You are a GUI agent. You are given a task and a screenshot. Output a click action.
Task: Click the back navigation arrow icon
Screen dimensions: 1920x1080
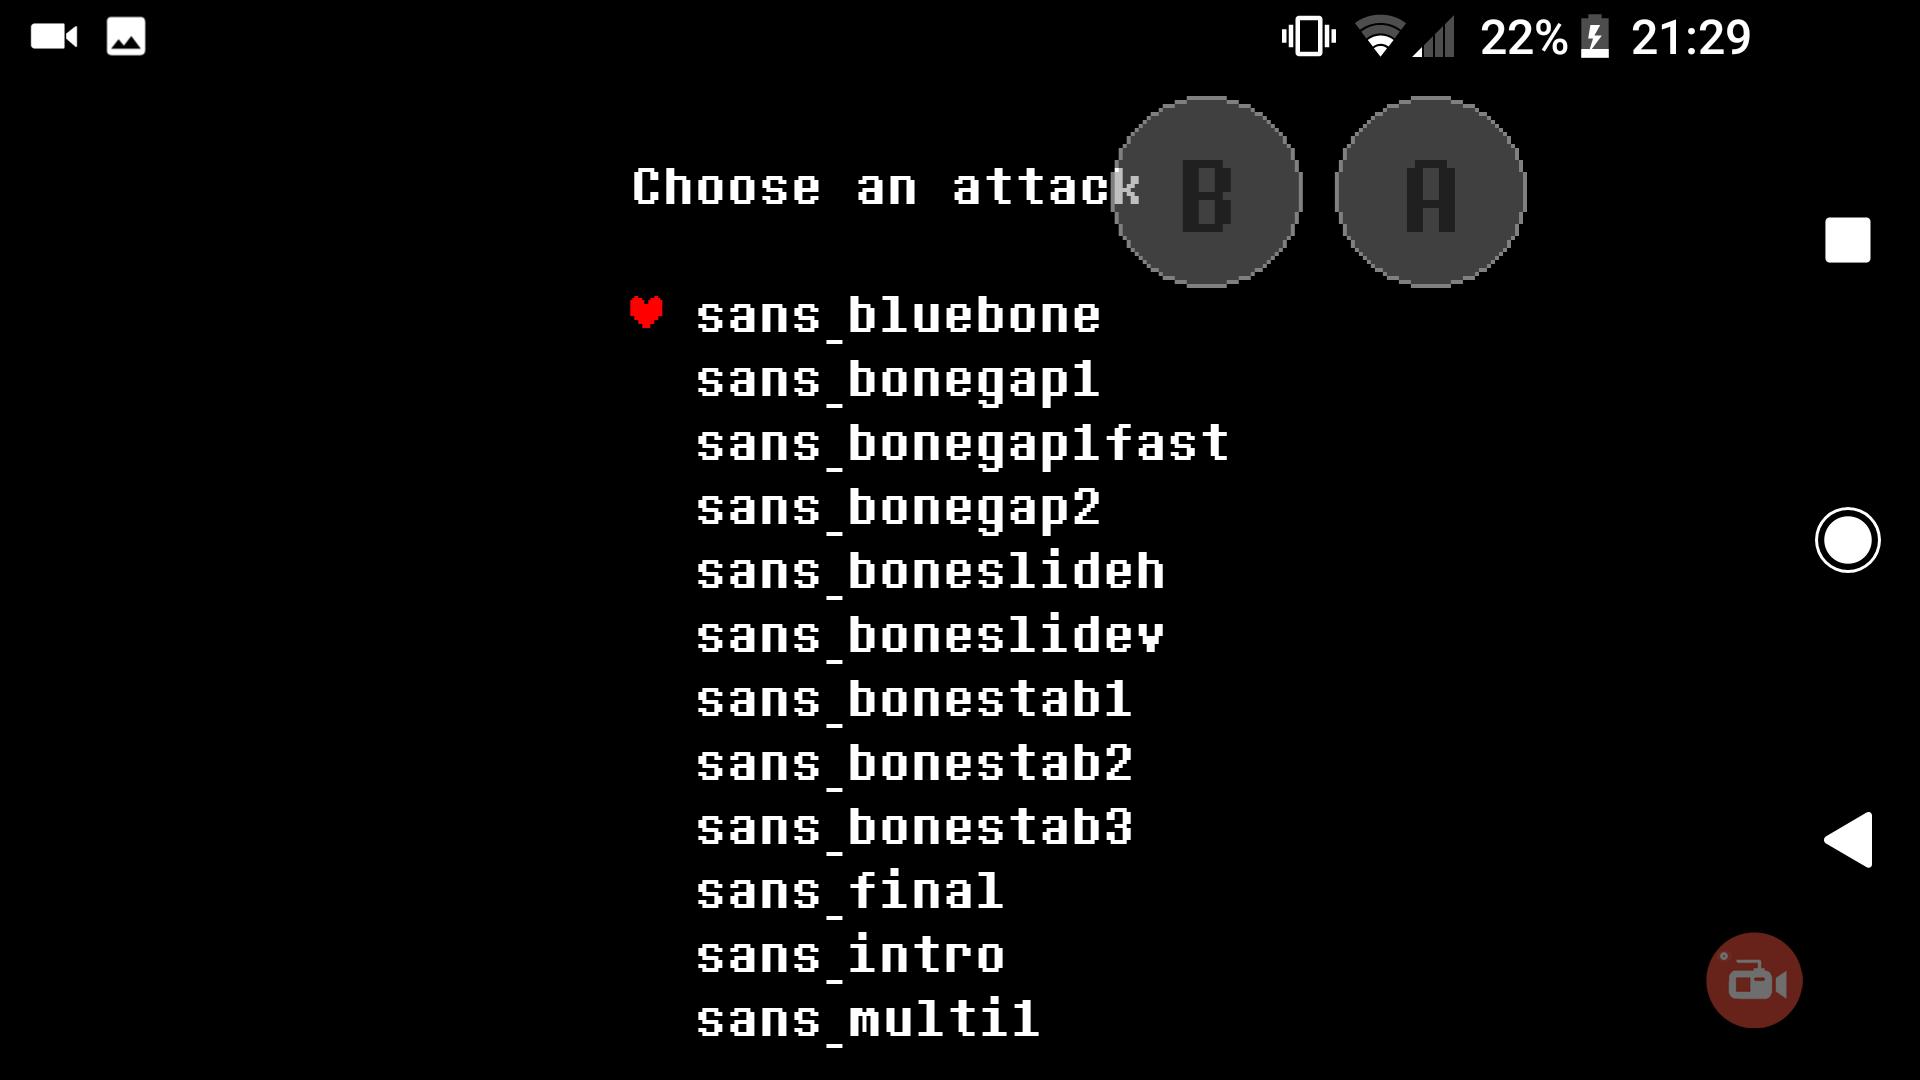pos(1850,839)
